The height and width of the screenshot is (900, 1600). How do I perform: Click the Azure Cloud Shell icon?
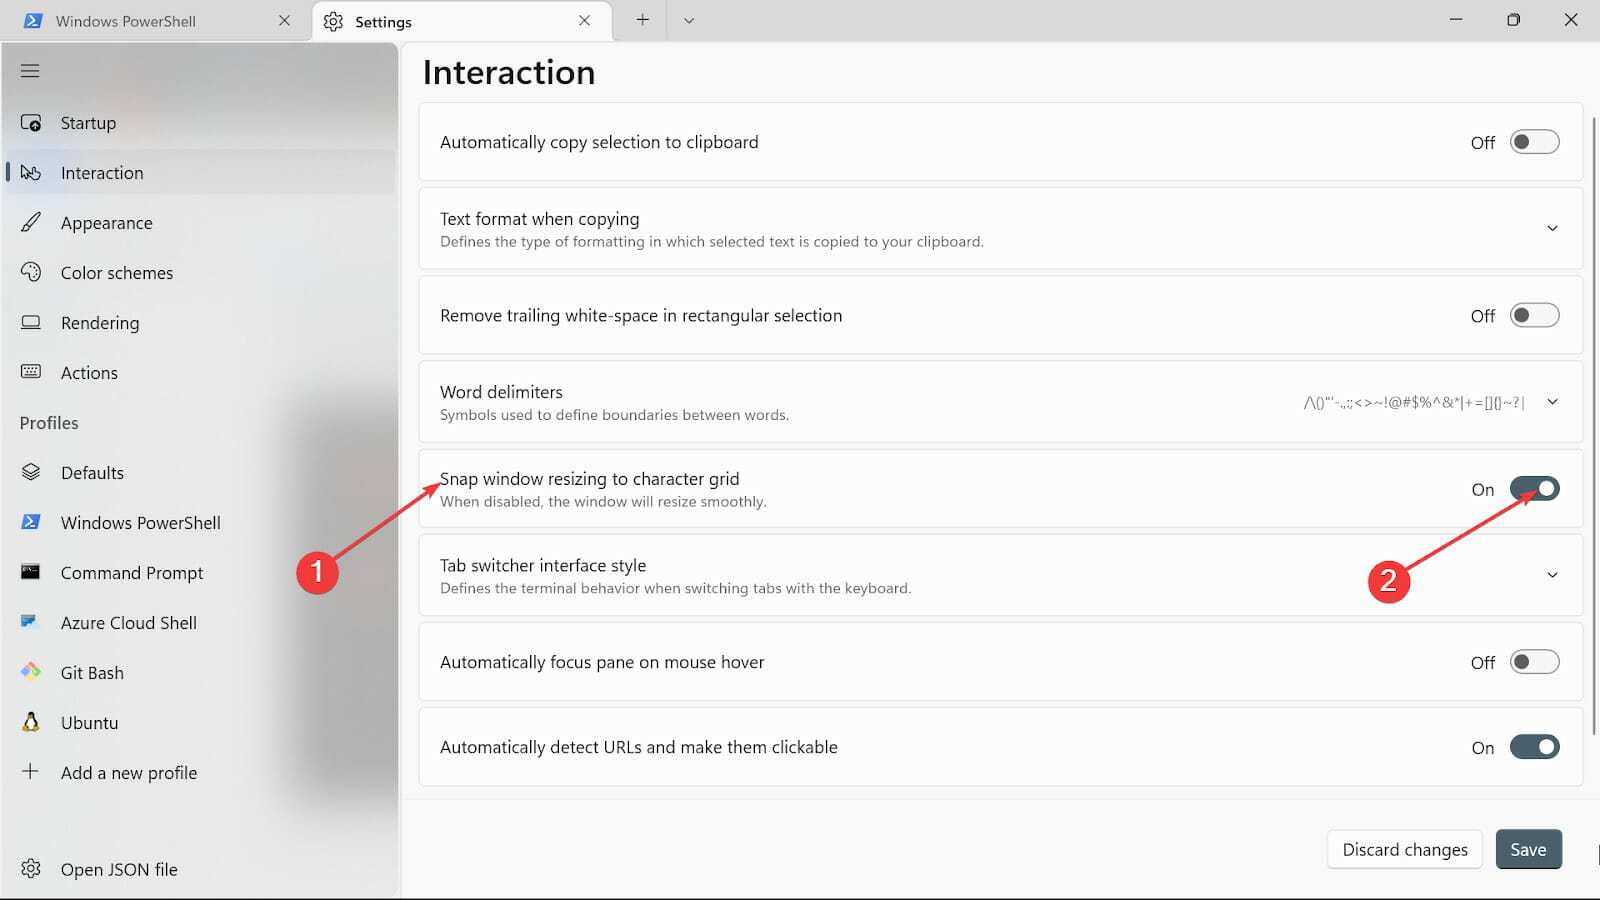[x=30, y=622]
